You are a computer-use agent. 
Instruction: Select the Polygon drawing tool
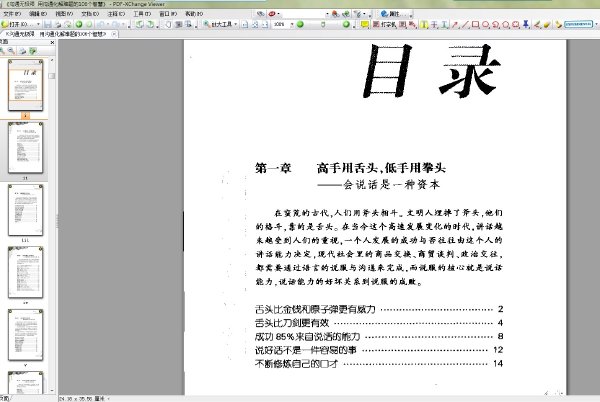(505, 24)
